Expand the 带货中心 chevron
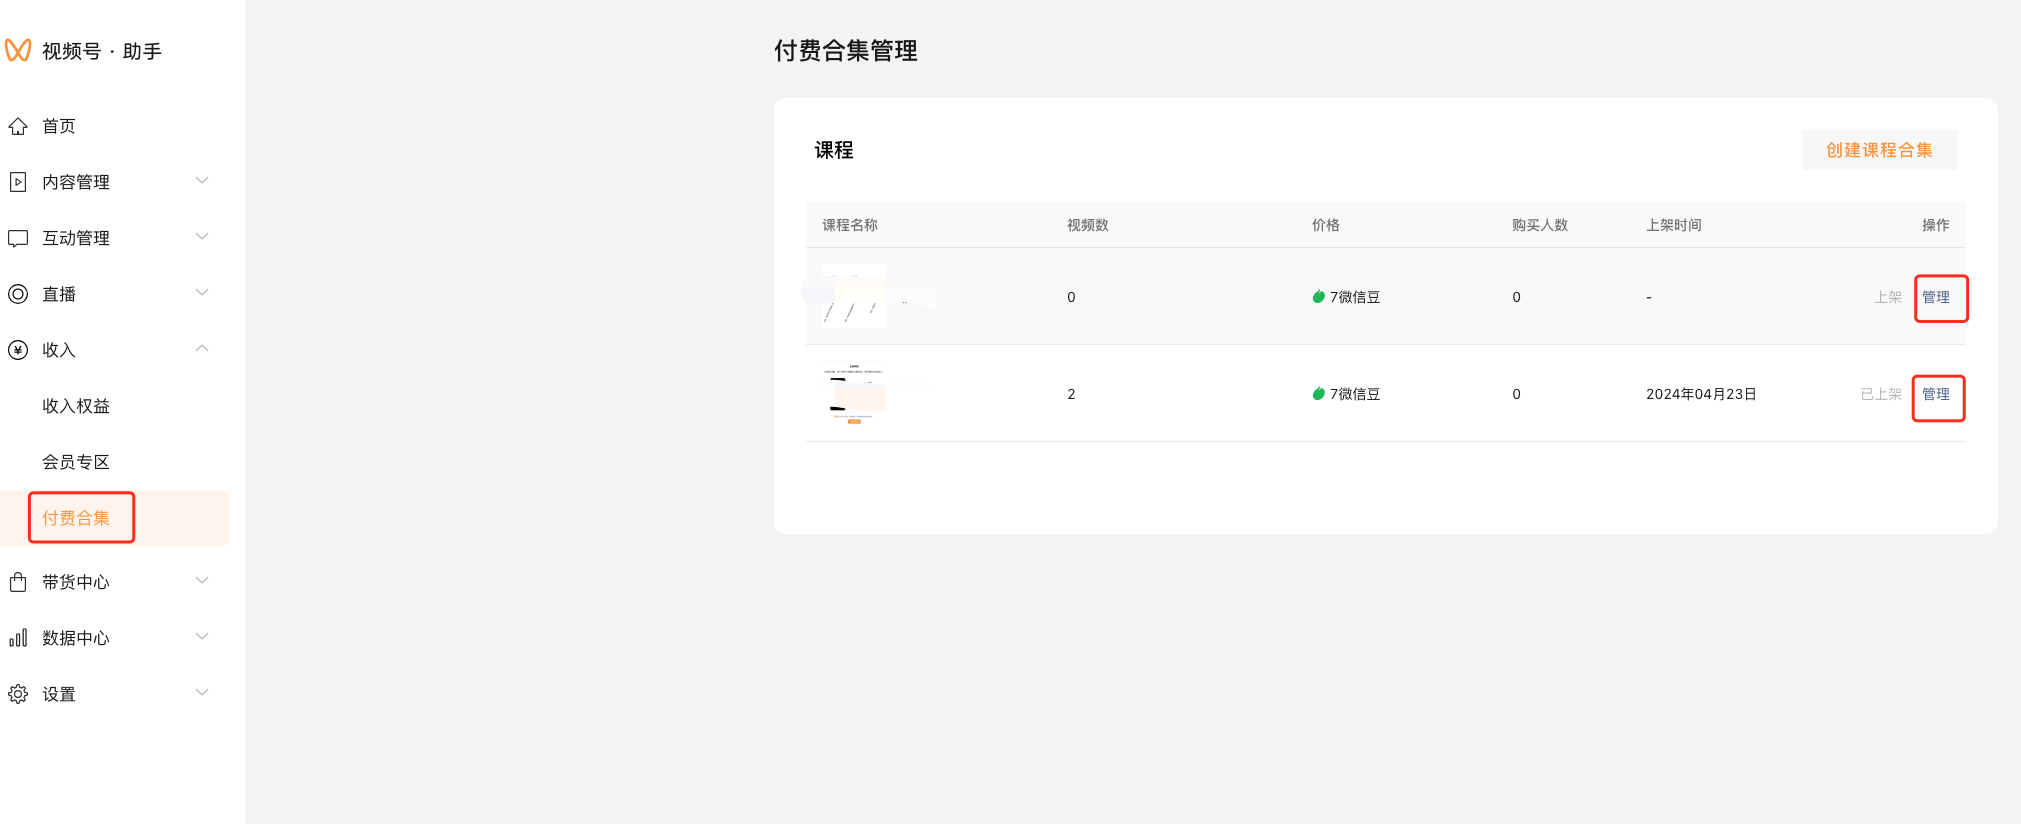This screenshot has width=2021, height=824. coord(202,581)
